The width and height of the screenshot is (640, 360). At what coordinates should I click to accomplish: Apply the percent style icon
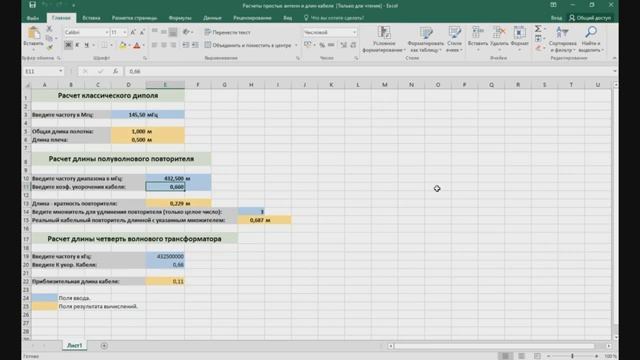point(322,45)
